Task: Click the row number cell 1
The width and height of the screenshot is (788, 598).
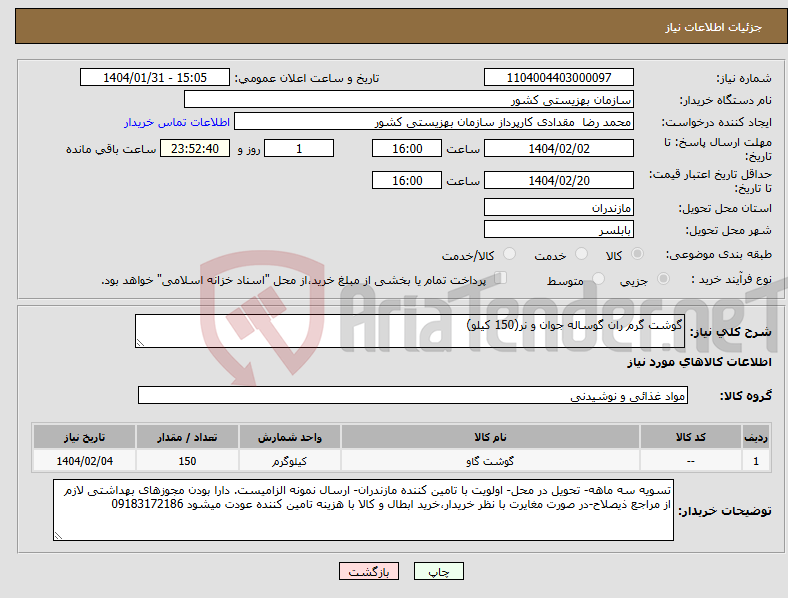Action: [x=756, y=460]
